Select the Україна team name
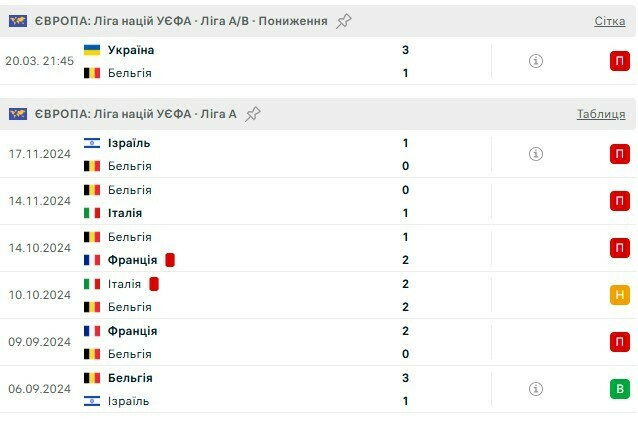 pyautogui.click(x=131, y=50)
